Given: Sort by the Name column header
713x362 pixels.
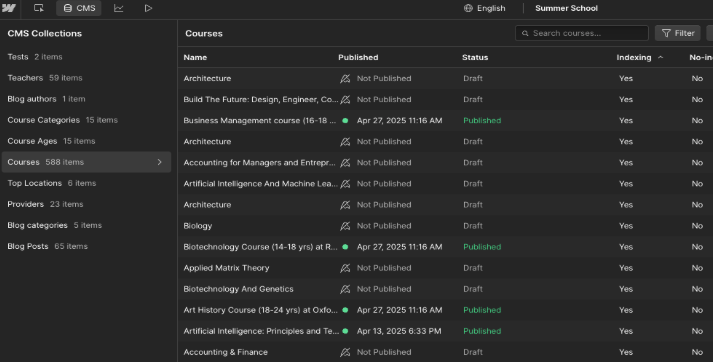Looking at the screenshot, I should click(195, 57).
